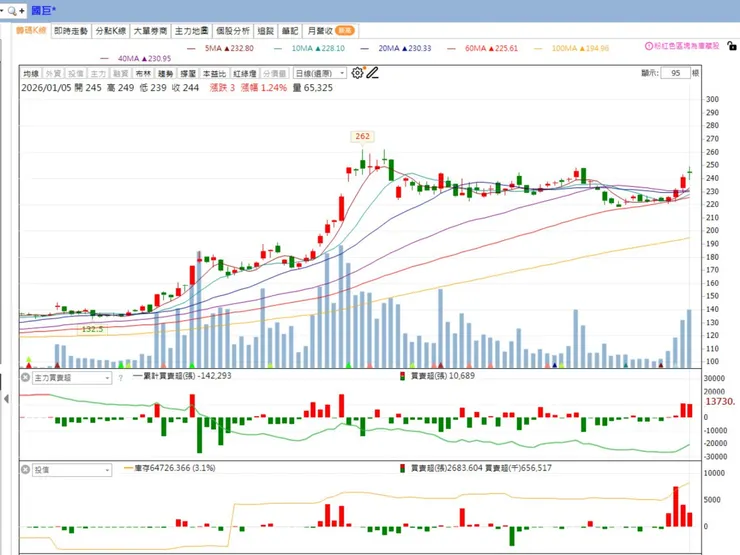Screen dimensions: 740x555
Task: Click the 庫存64726.366 (3.1%) legend
Action: pos(170,468)
